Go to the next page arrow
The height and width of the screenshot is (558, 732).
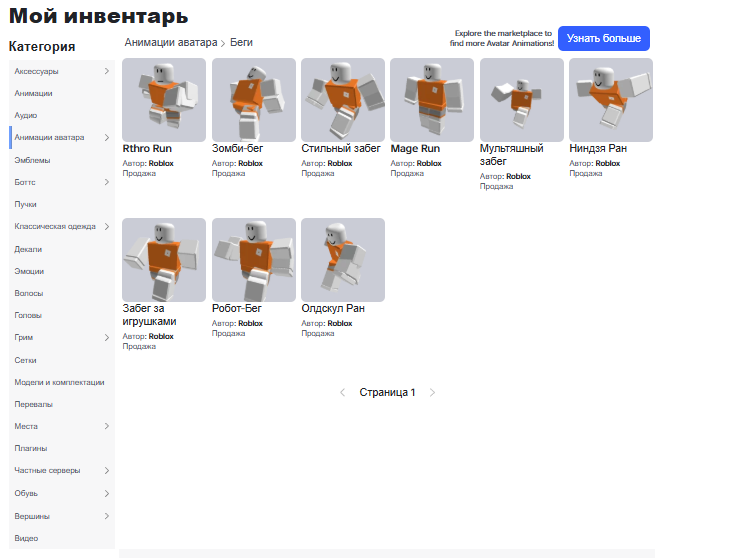tap(432, 393)
